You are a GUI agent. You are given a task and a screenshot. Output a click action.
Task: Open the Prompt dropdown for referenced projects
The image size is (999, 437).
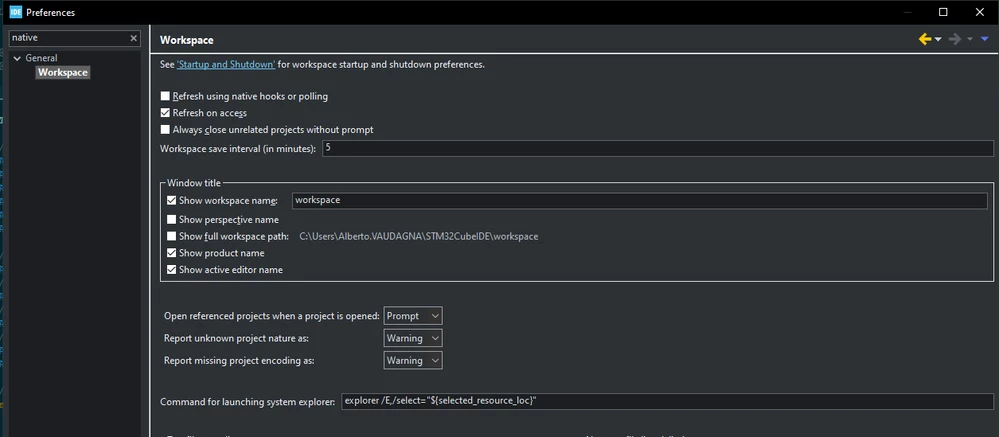click(413, 316)
